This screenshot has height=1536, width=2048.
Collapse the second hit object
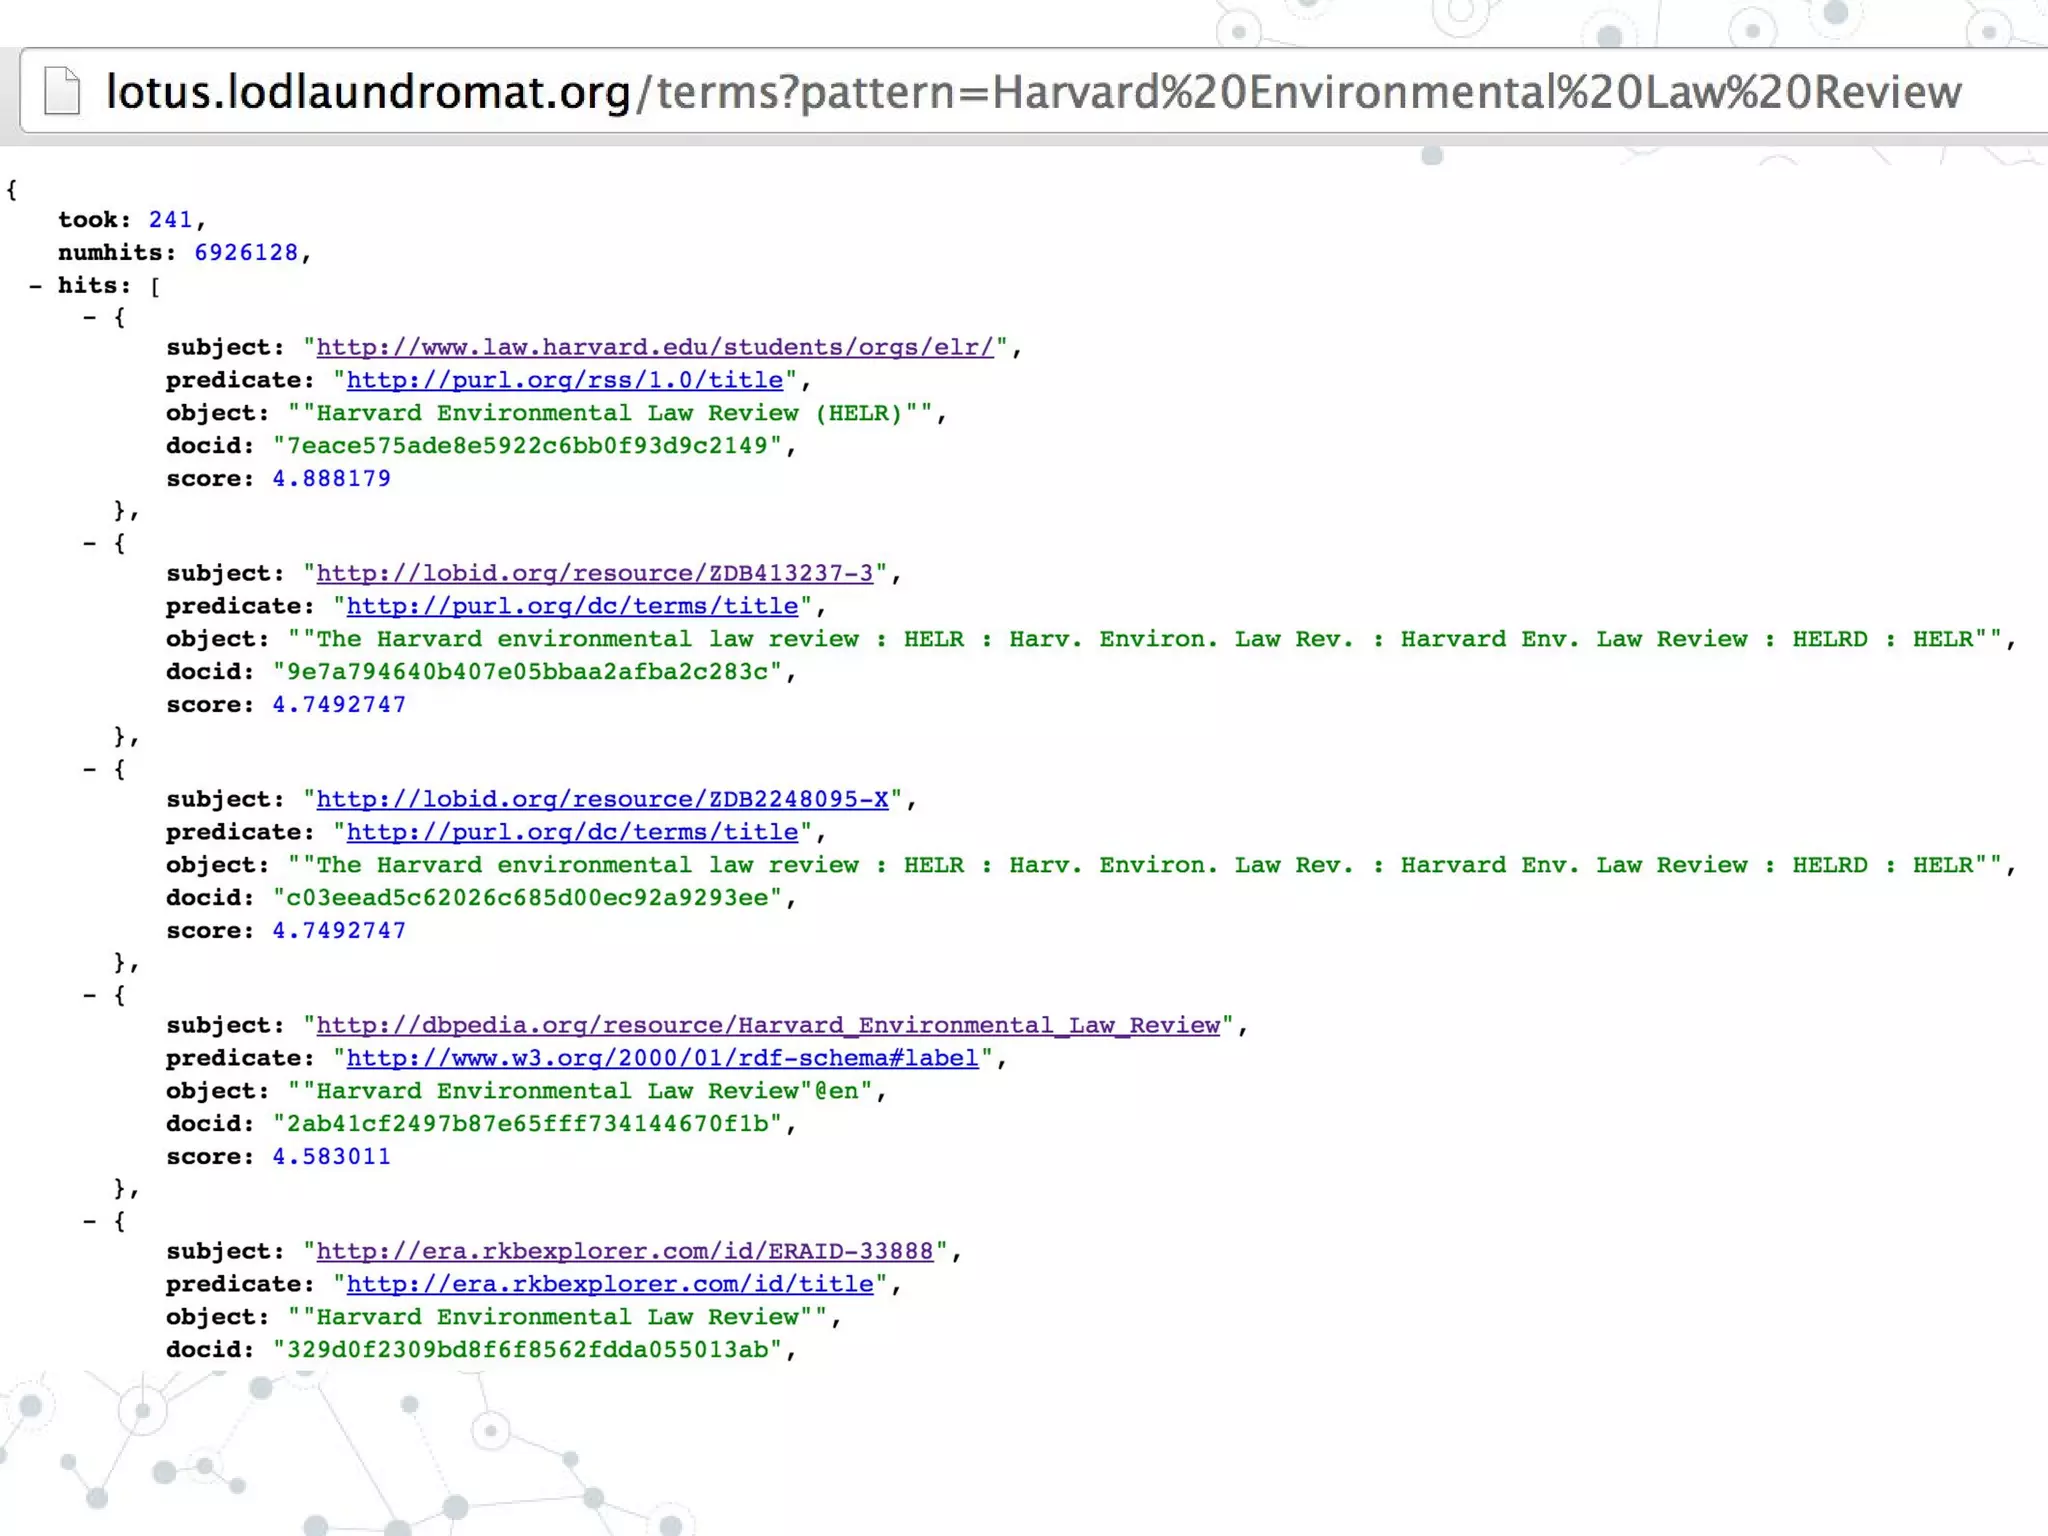click(90, 544)
